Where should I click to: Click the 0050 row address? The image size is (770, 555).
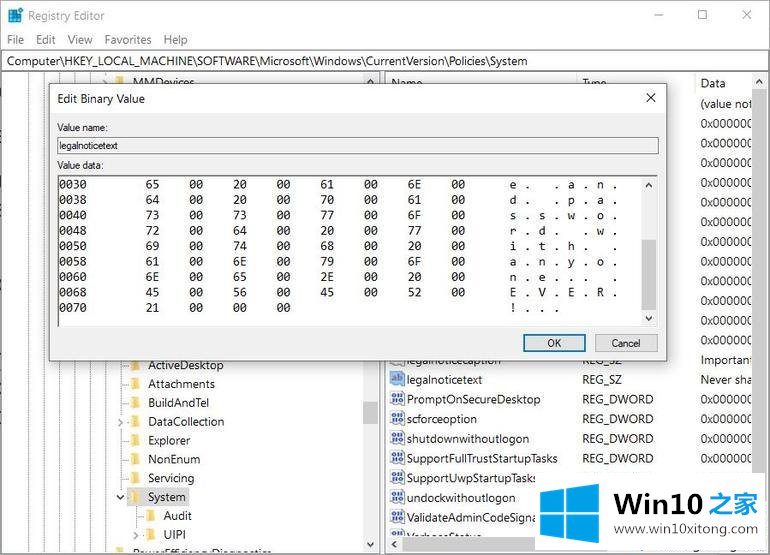73,246
